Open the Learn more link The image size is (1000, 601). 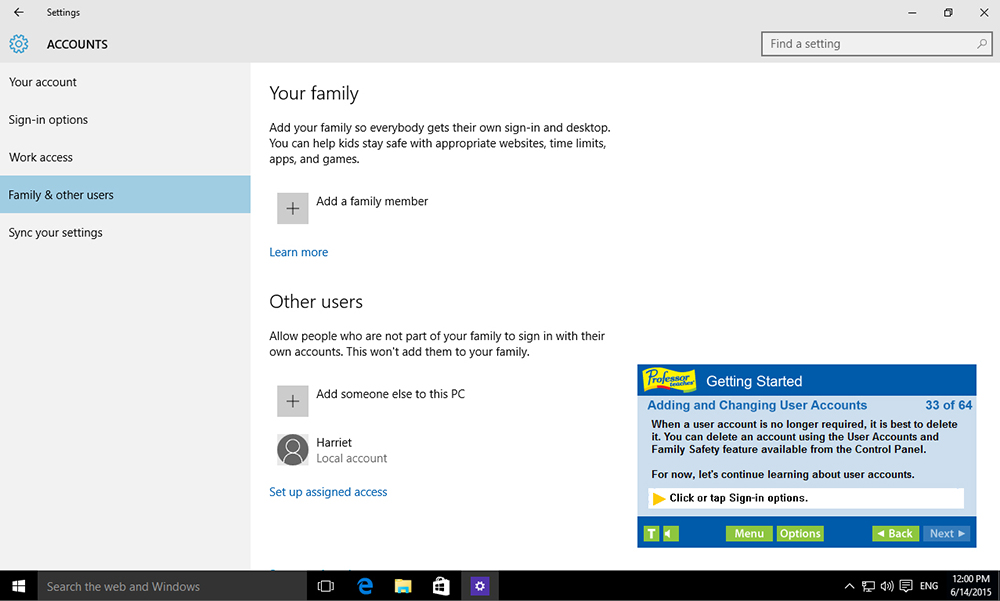[x=298, y=251]
